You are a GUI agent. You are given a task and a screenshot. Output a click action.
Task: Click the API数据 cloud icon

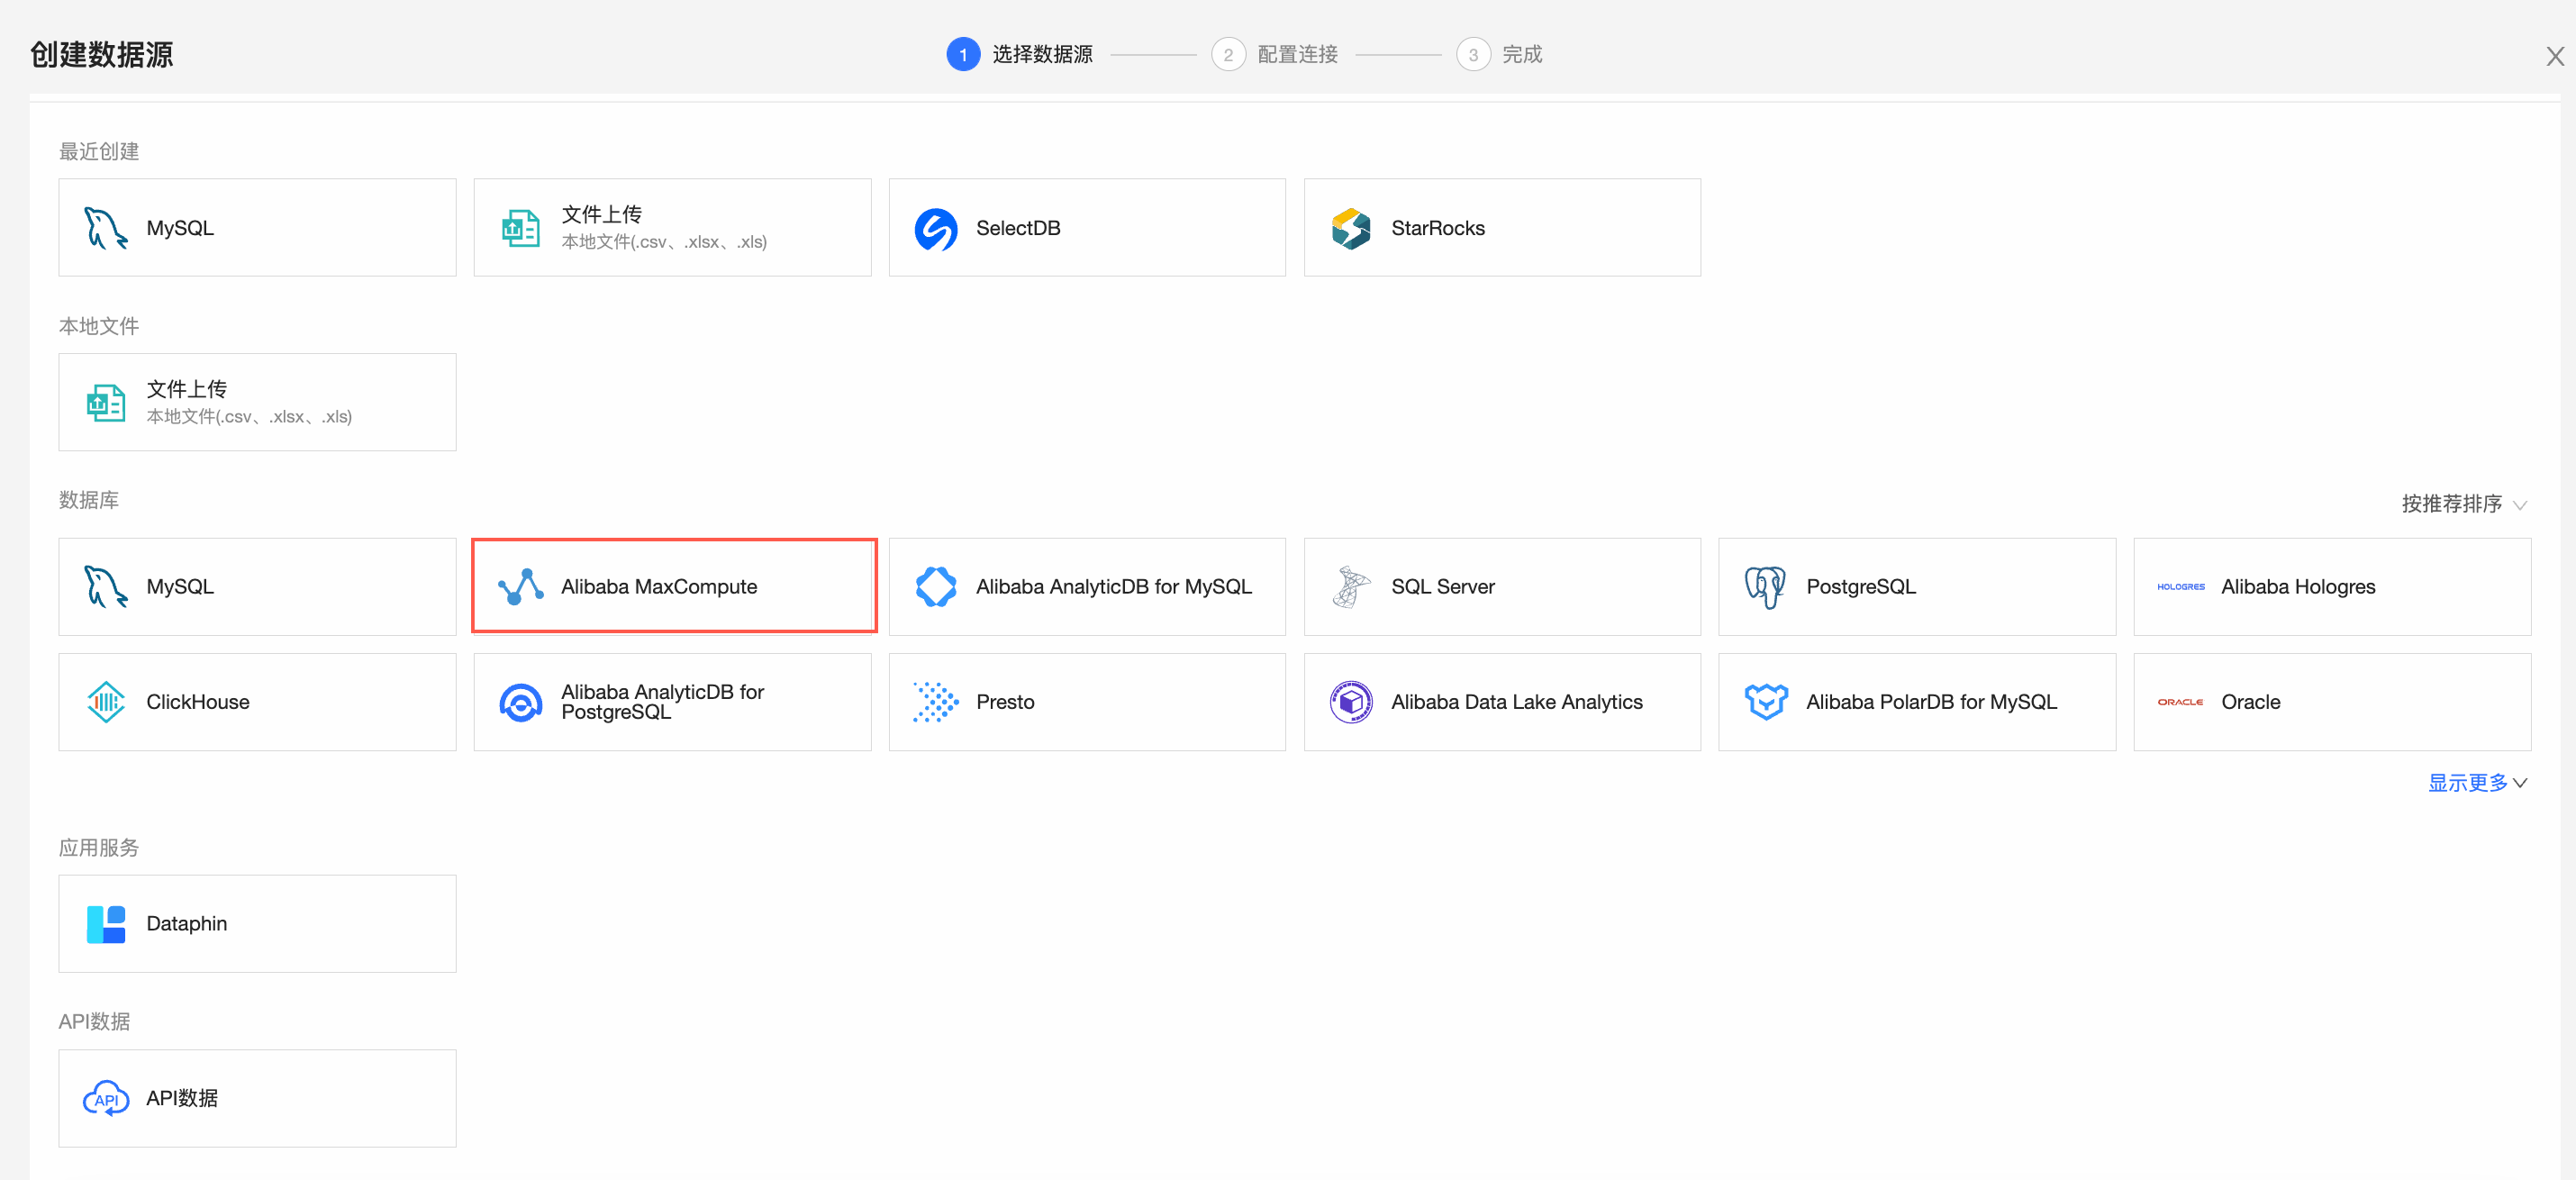pyautogui.click(x=105, y=1099)
